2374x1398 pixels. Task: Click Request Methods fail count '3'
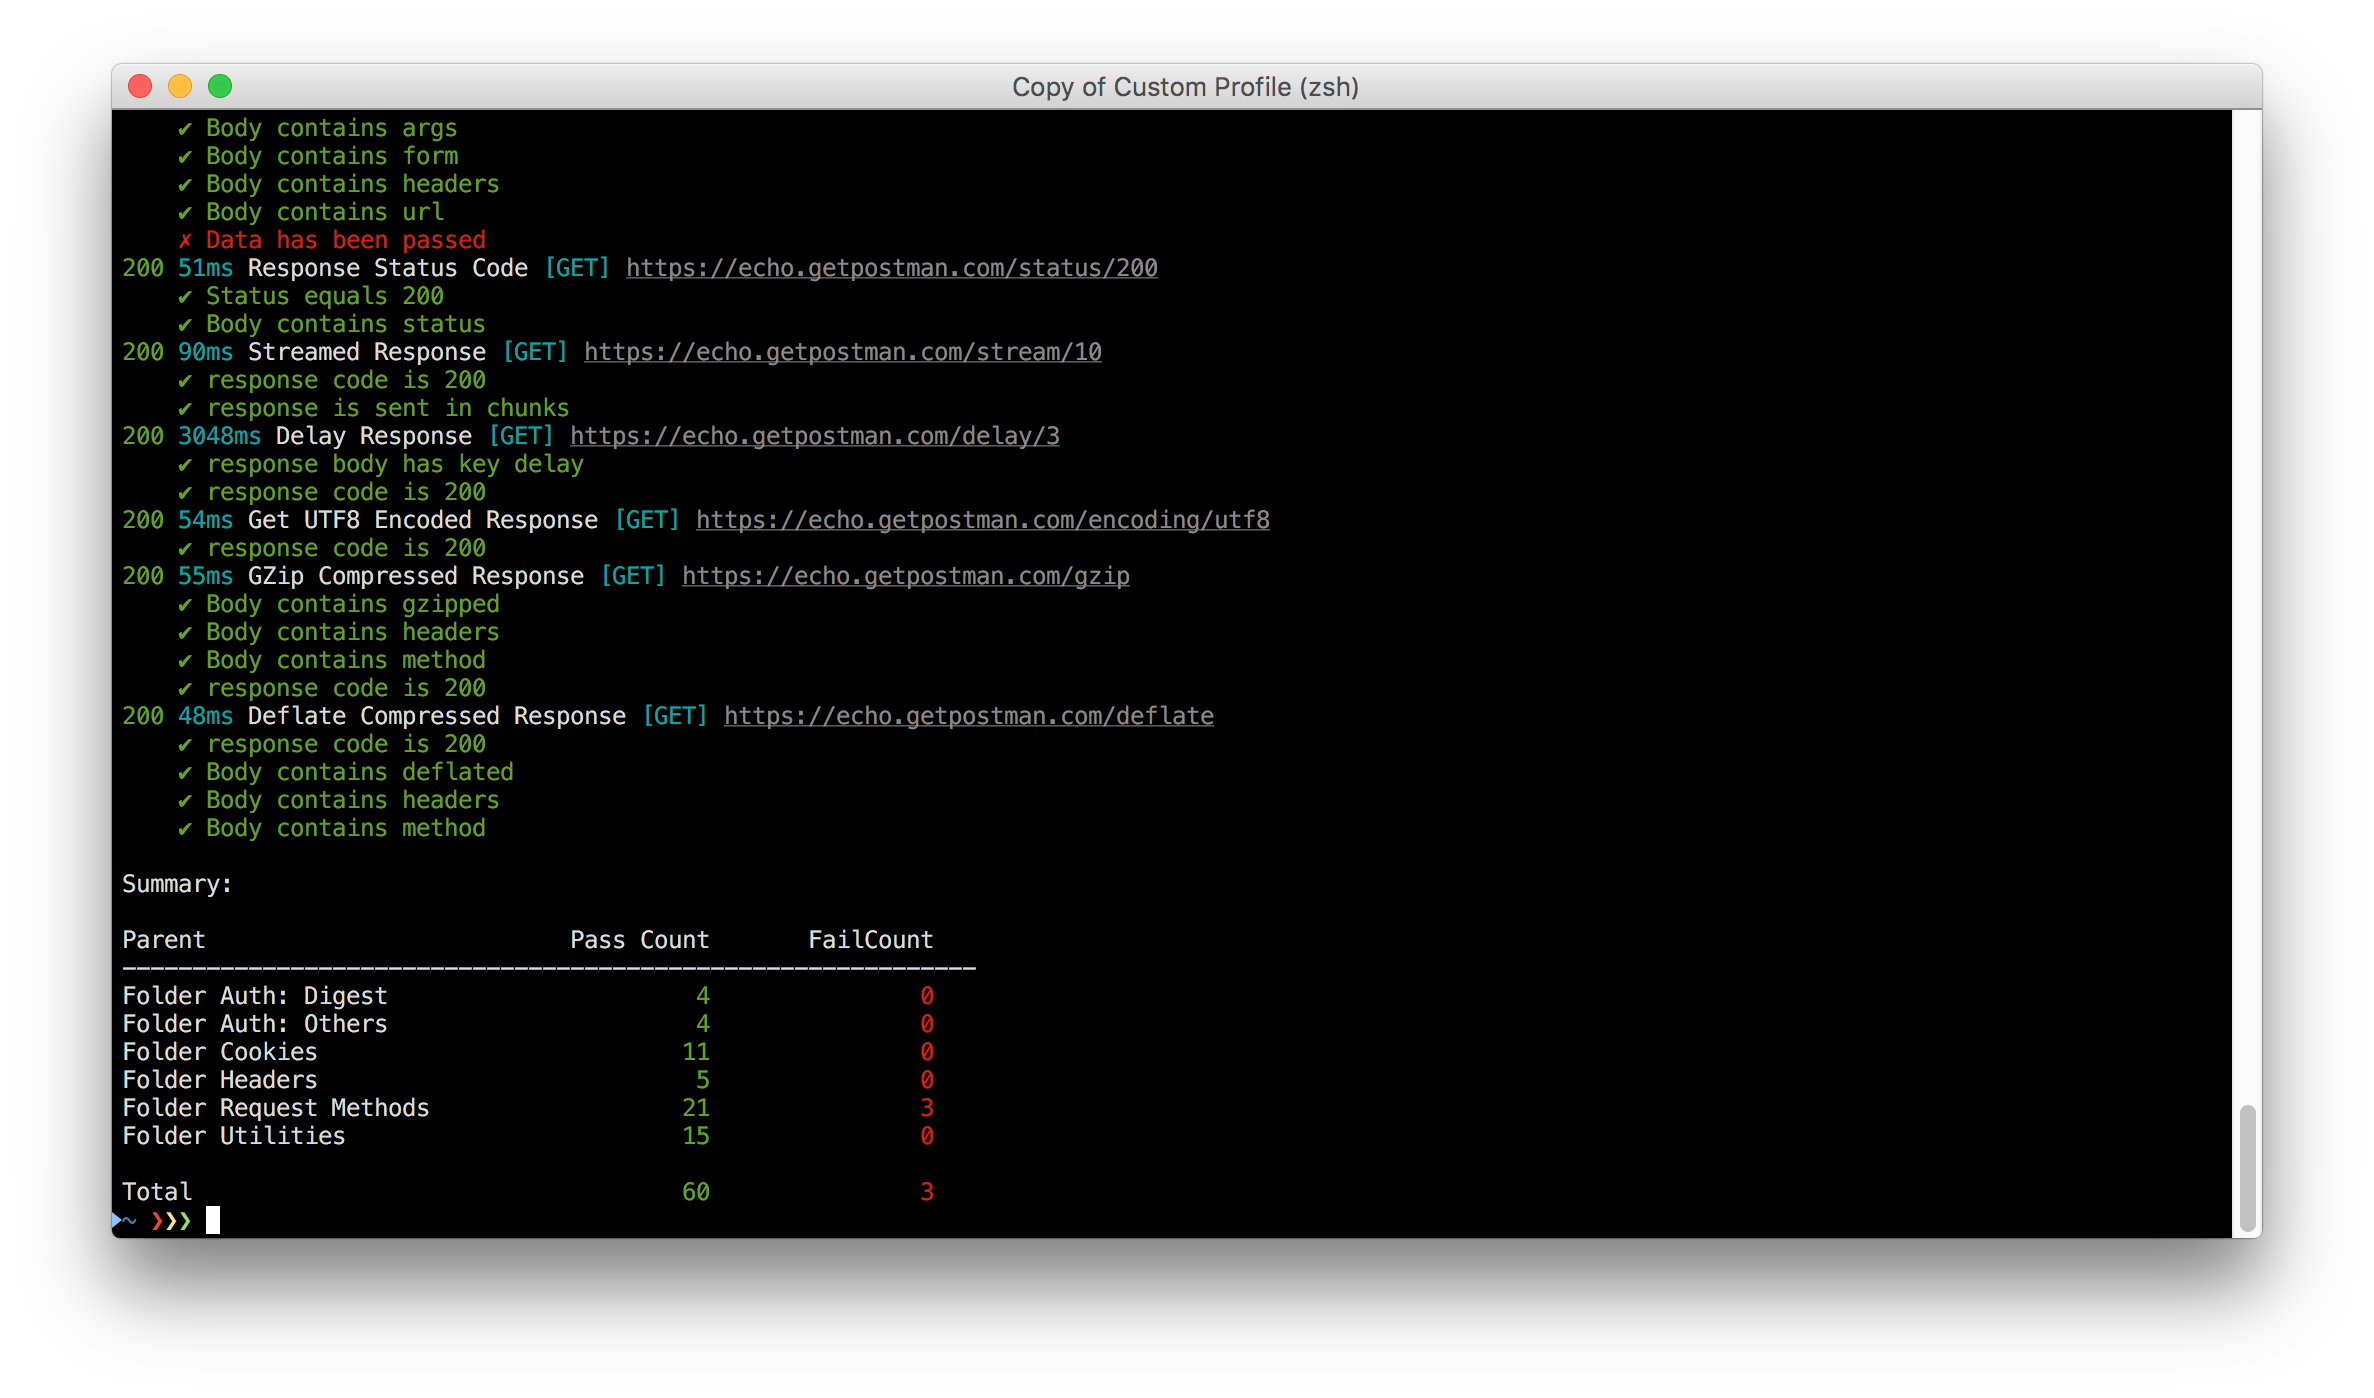[x=927, y=1108]
